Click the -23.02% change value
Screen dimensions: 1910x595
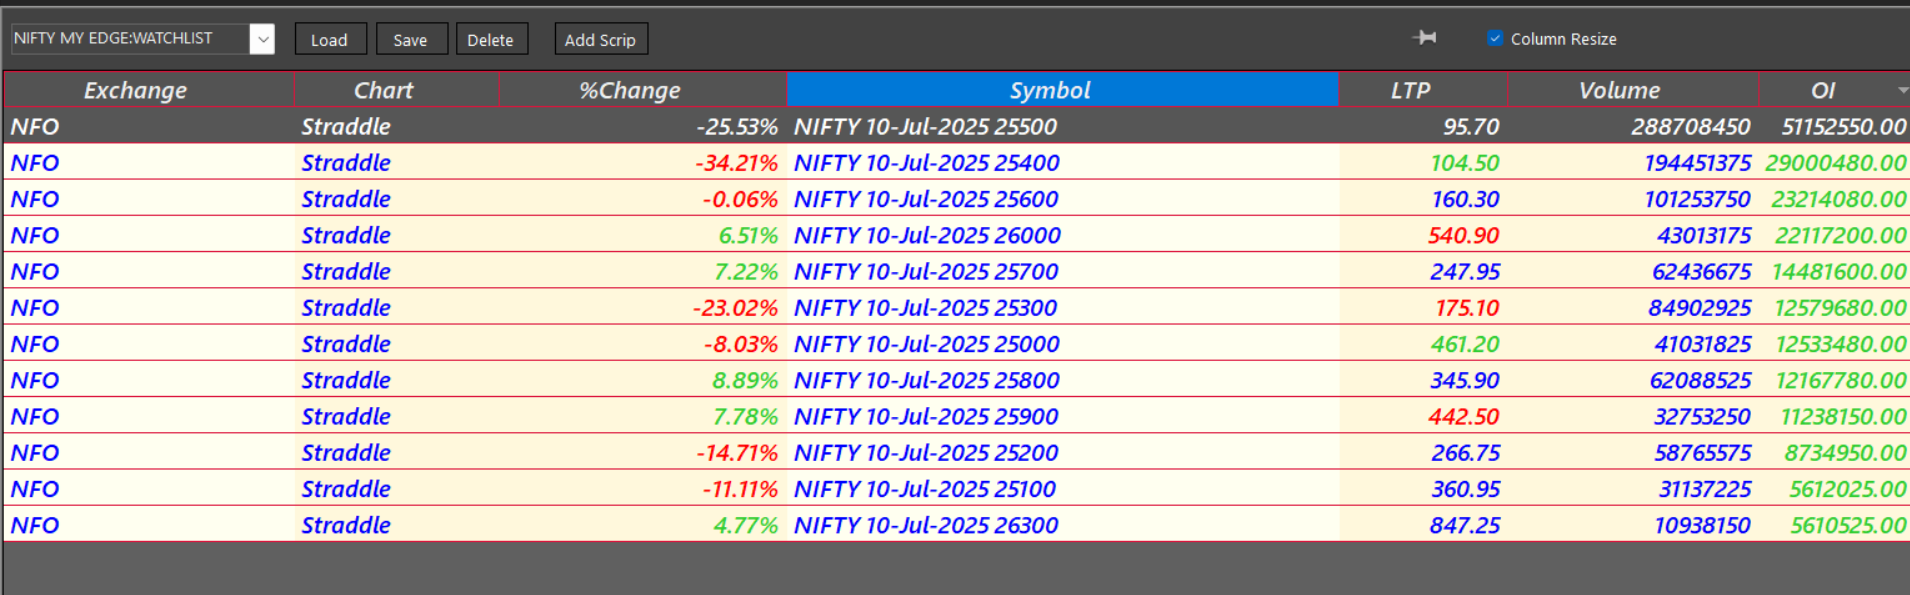pos(736,308)
